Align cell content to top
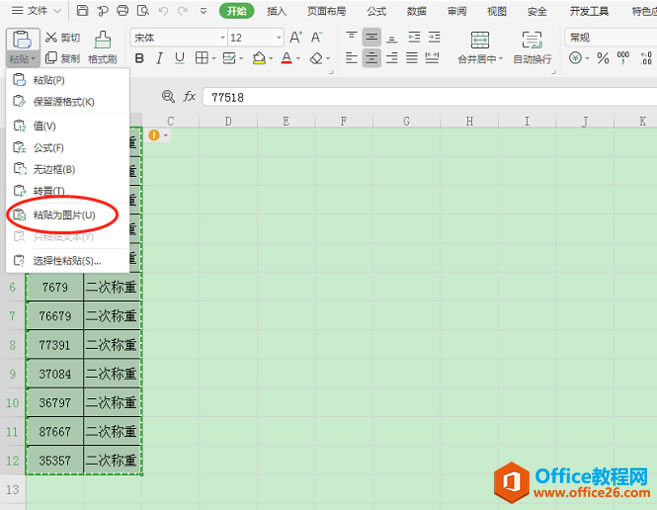 pos(352,37)
